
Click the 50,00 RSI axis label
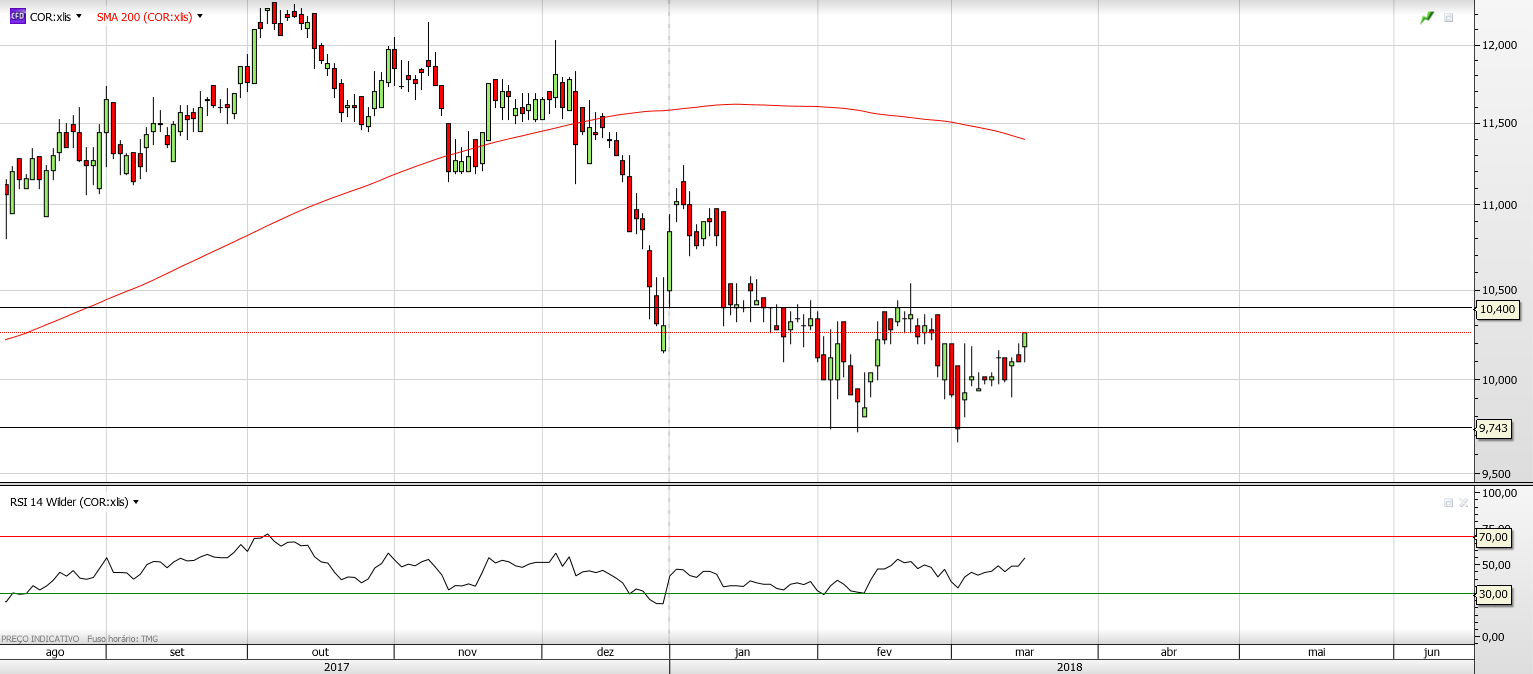point(1497,565)
